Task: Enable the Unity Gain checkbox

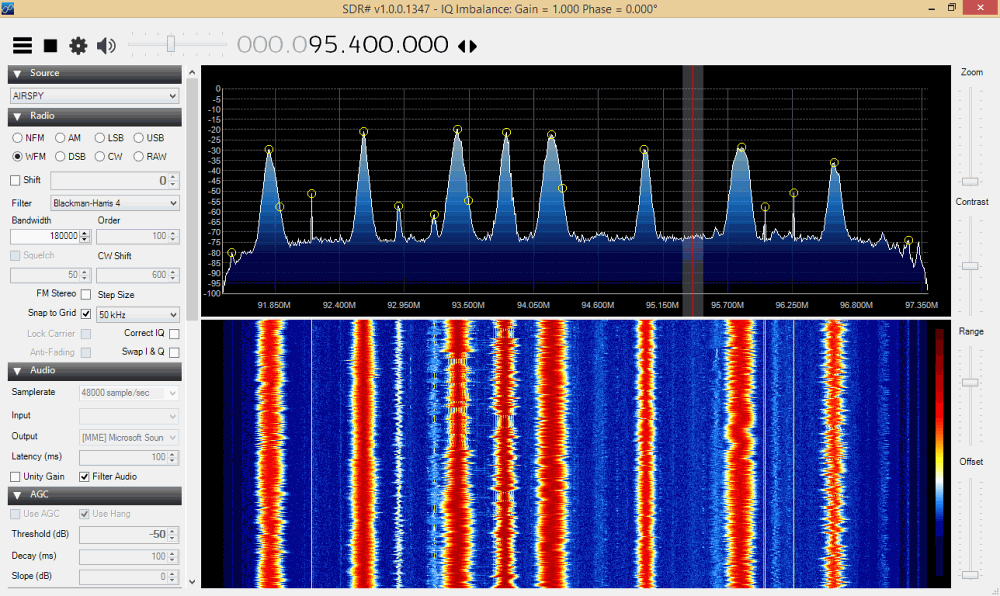Action: [x=15, y=477]
